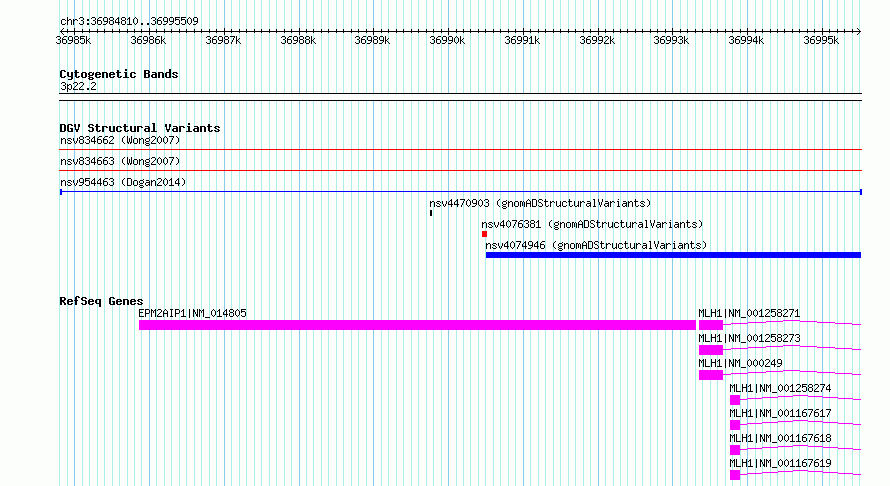Select the 3p22.2 band label
The image size is (890, 486).
(78, 86)
